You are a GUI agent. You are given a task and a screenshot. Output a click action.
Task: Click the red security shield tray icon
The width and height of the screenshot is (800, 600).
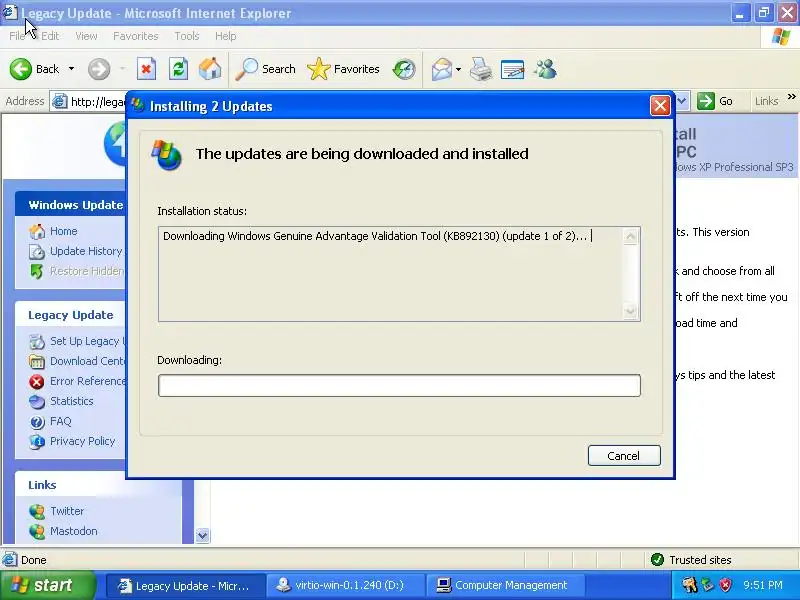pos(726,585)
